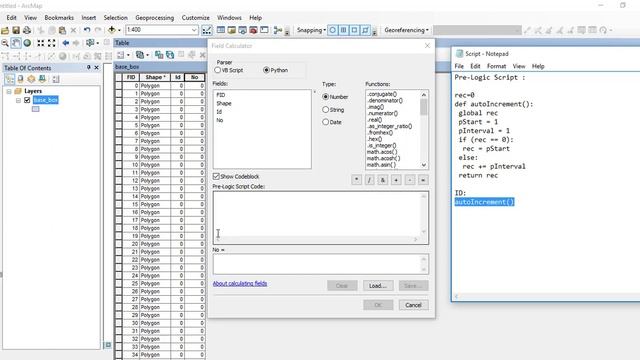Image resolution: width=640 pixels, height=360 pixels.
Task: Click the Fixed Zoom Out icon
Action: coord(51,43)
